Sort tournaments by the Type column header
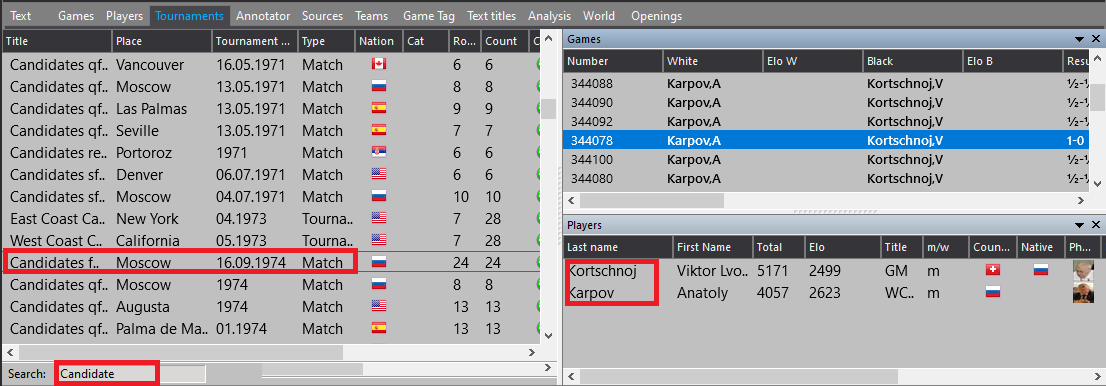 tap(326, 41)
